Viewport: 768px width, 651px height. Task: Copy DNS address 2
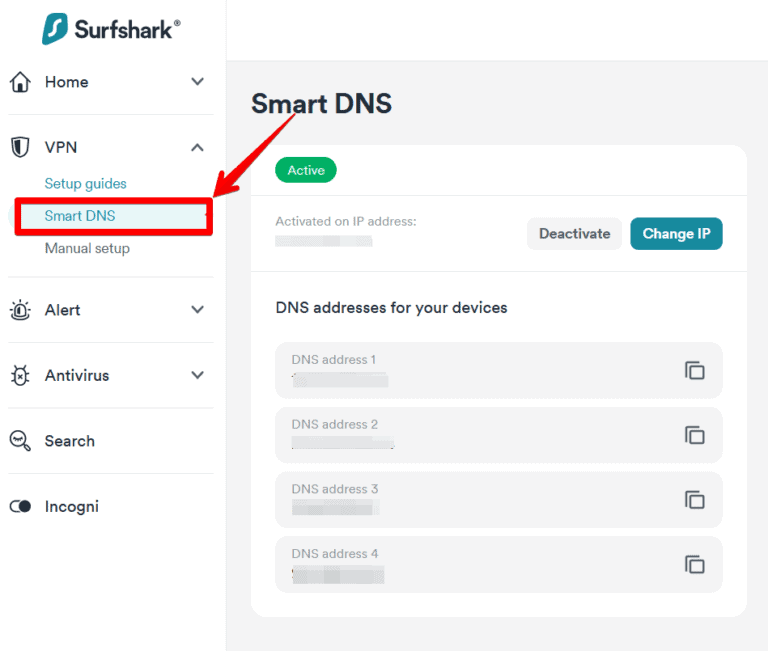[695, 435]
